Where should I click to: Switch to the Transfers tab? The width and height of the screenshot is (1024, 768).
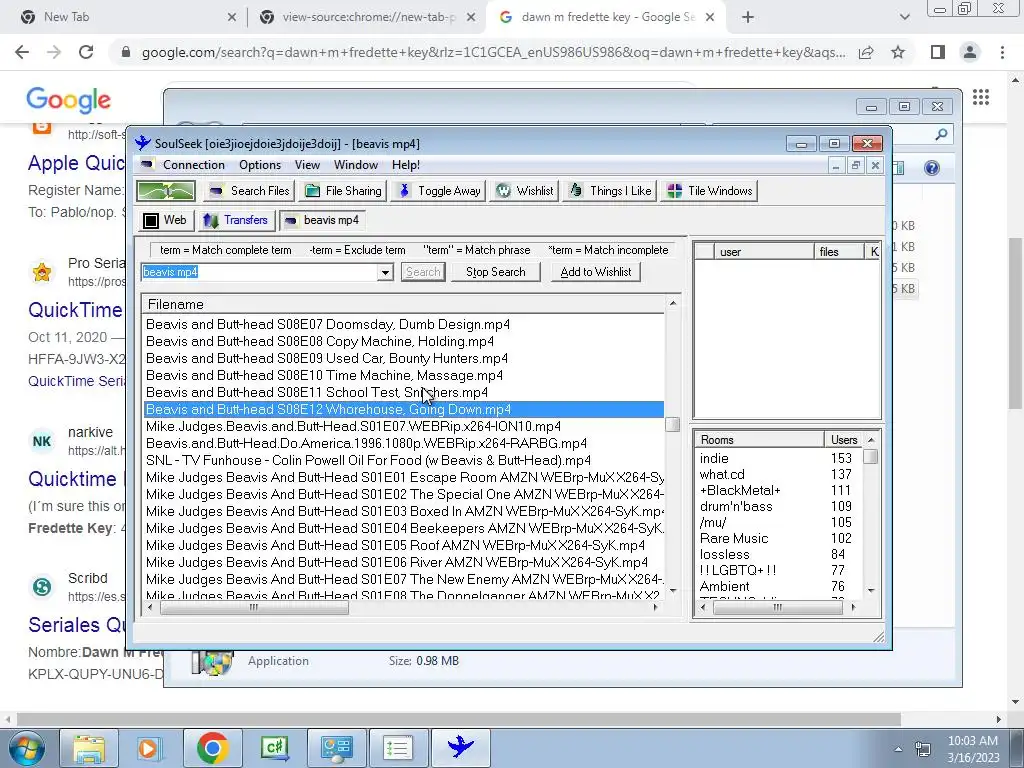click(236, 220)
